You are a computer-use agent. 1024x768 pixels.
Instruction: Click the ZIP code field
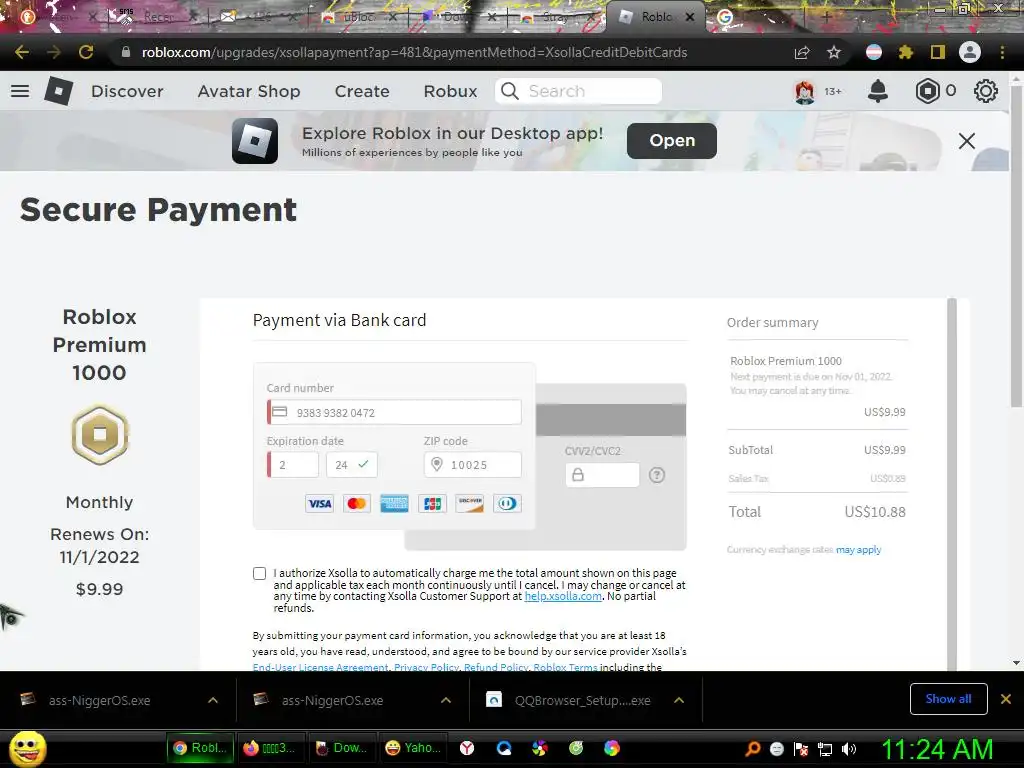coord(473,465)
